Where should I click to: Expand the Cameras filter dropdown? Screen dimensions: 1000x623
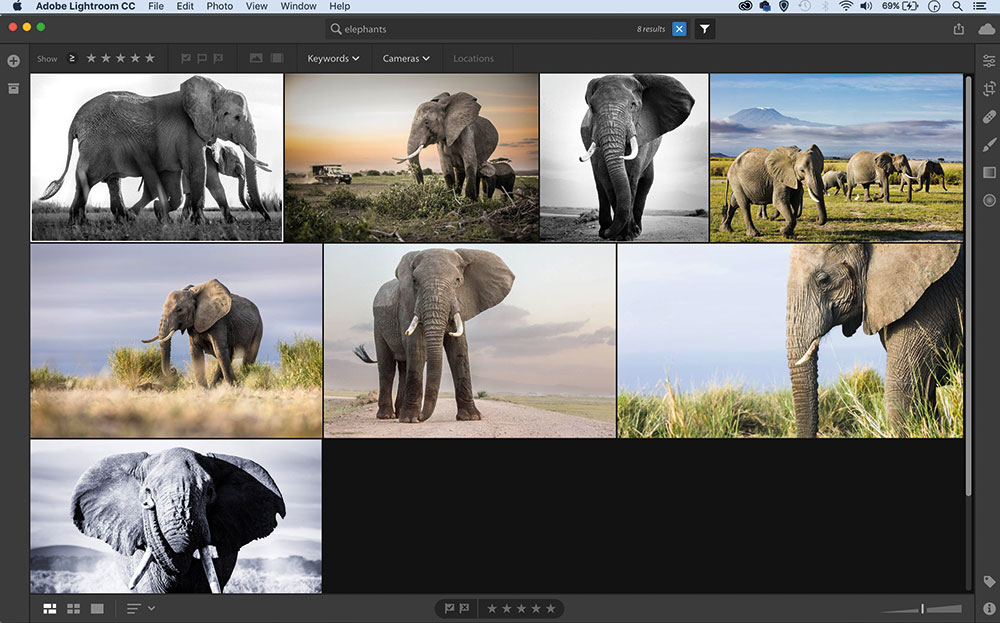(406, 58)
